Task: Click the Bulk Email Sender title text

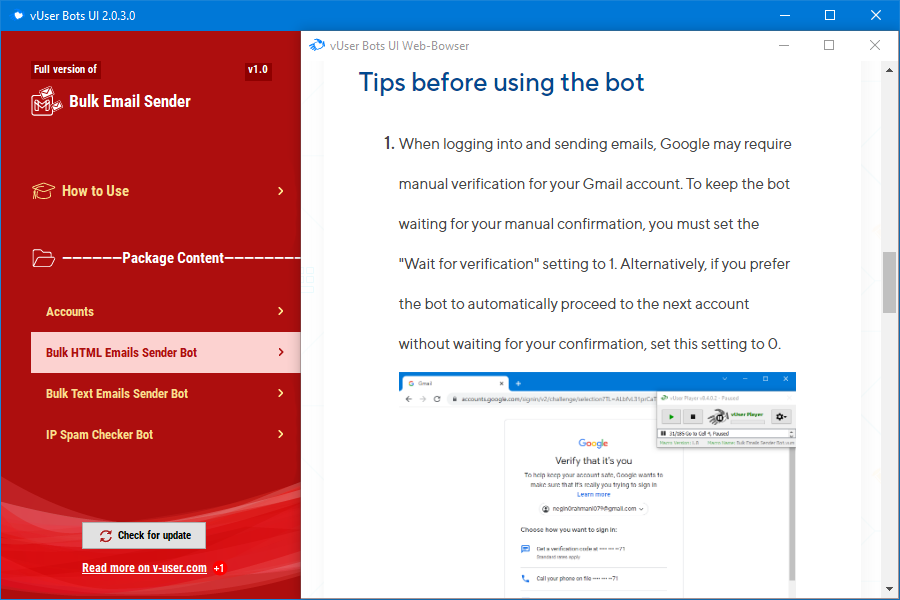Action: tap(130, 102)
